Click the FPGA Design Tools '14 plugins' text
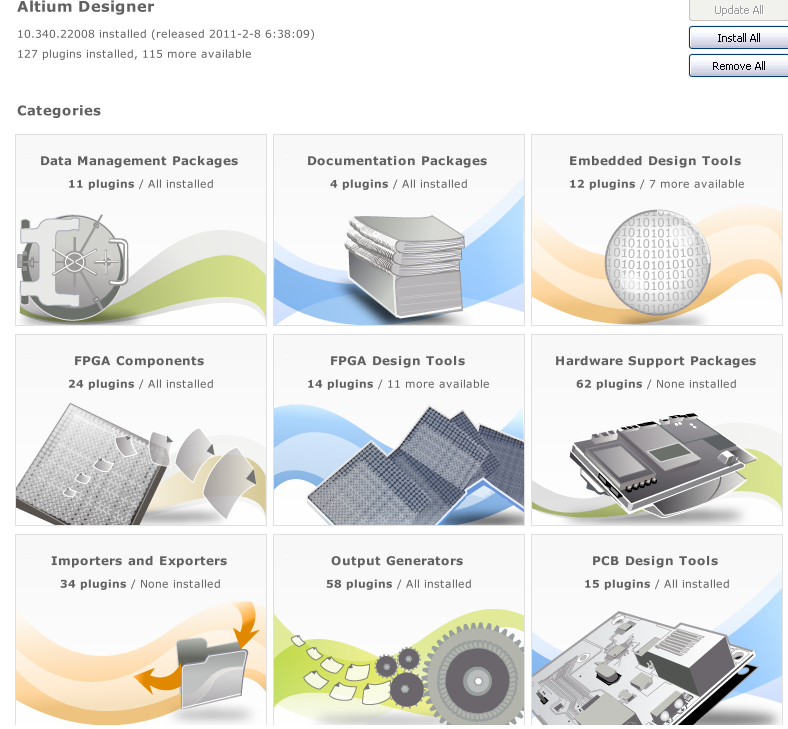The height and width of the screenshot is (729, 788). click(x=340, y=384)
